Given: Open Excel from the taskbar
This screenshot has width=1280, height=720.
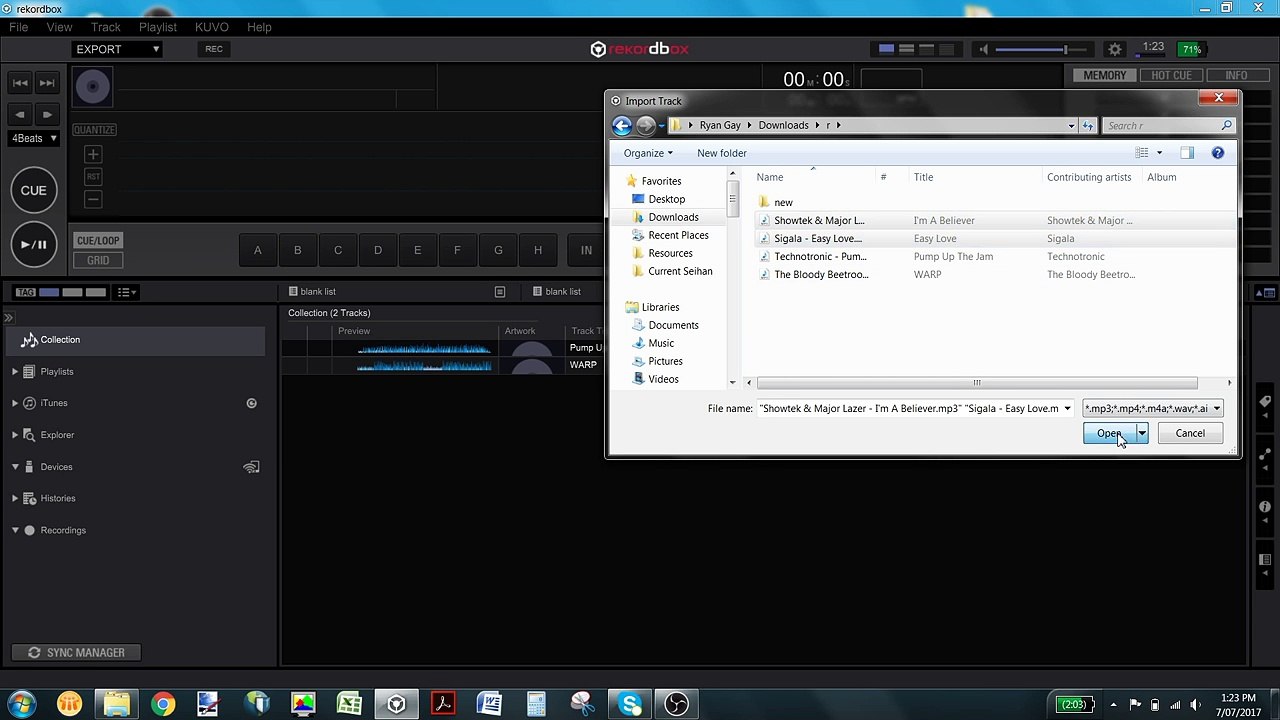Looking at the screenshot, I should click(x=349, y=704).
